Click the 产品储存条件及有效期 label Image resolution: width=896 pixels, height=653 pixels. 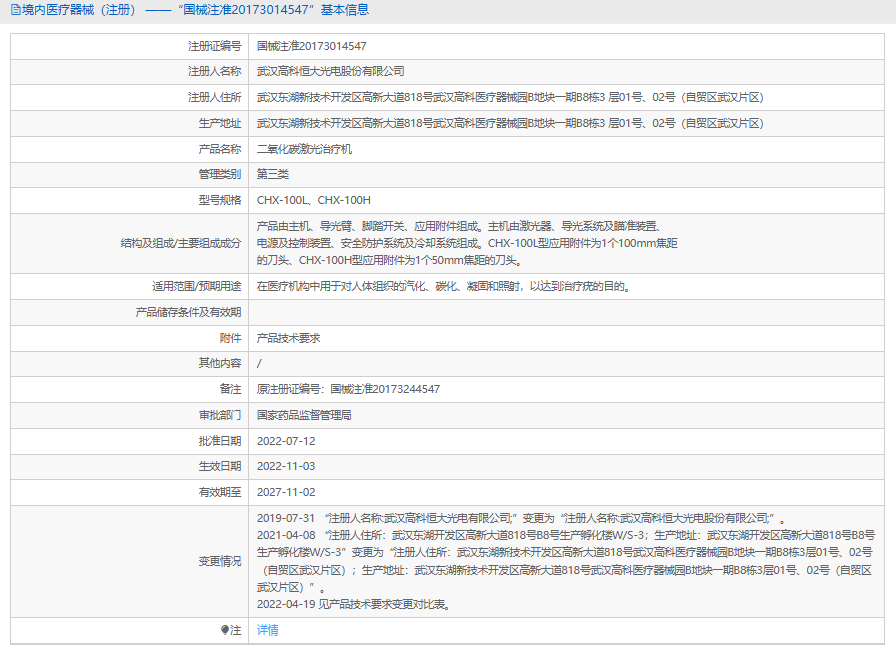tap(188, 312)
